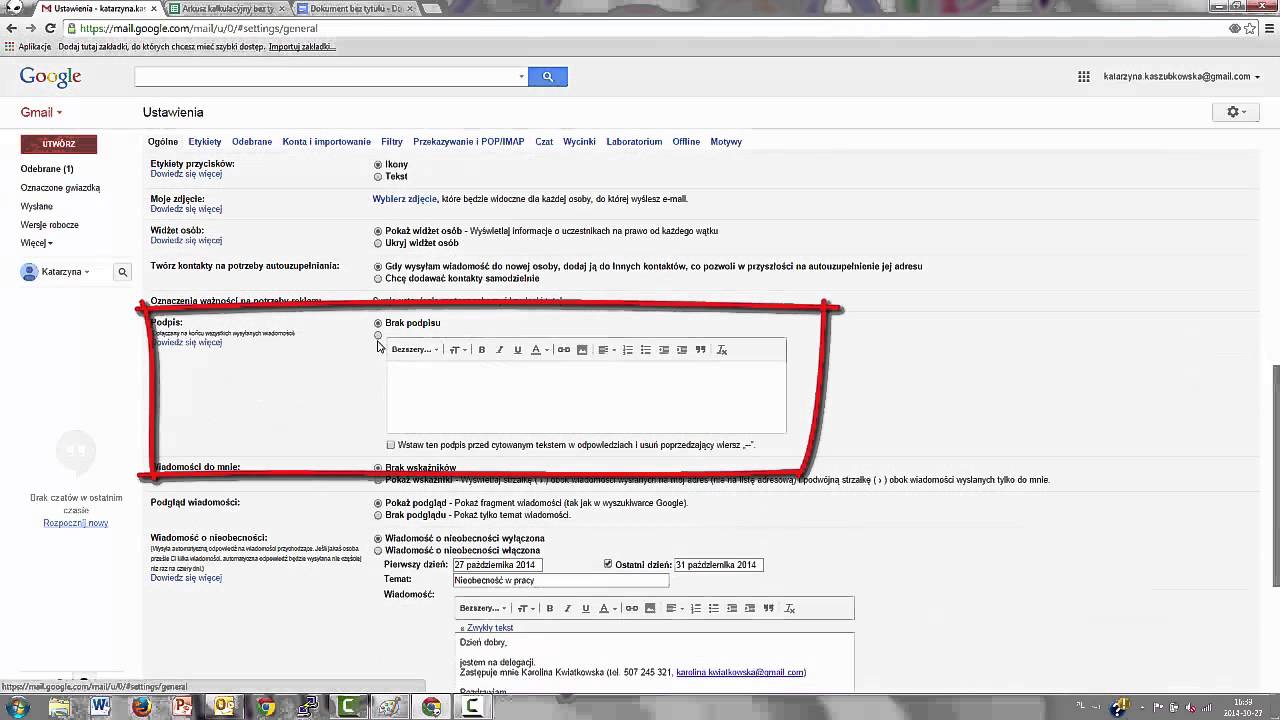Click the UTWÓRZ compose button
The width and height of the screenshot is (1280, 720).
[59, 144]
